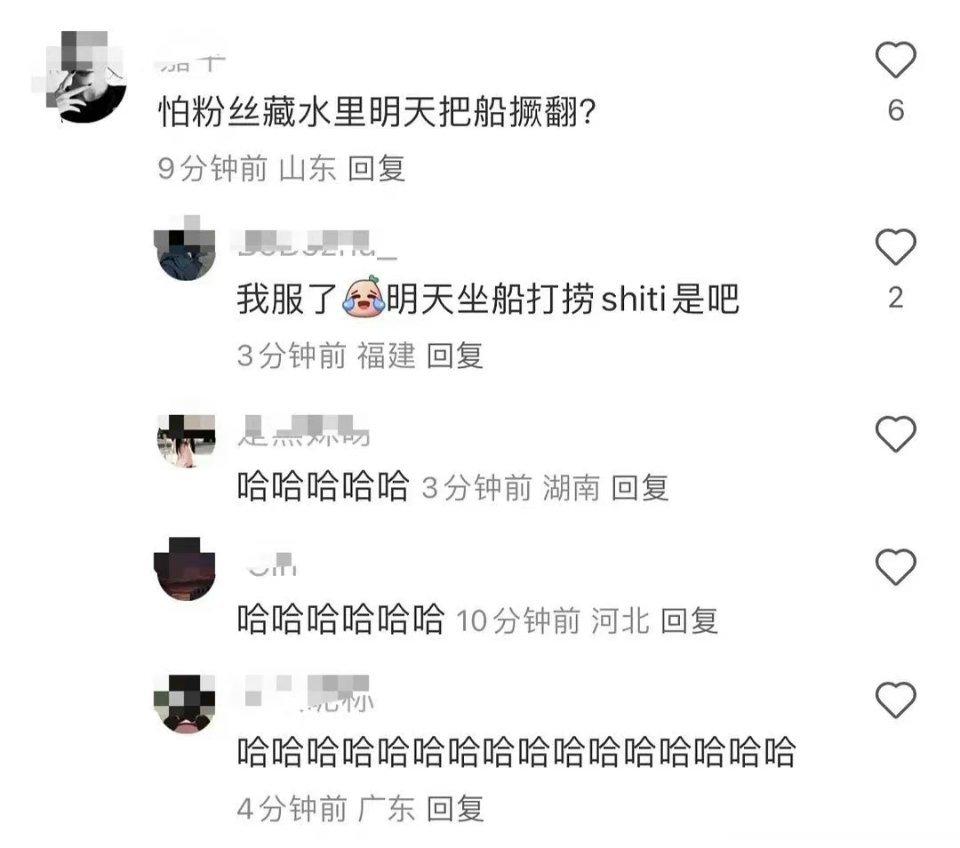Tap the heart on the Hebei reply
This screenshot has height=848, width=960.
pos(896,566)
